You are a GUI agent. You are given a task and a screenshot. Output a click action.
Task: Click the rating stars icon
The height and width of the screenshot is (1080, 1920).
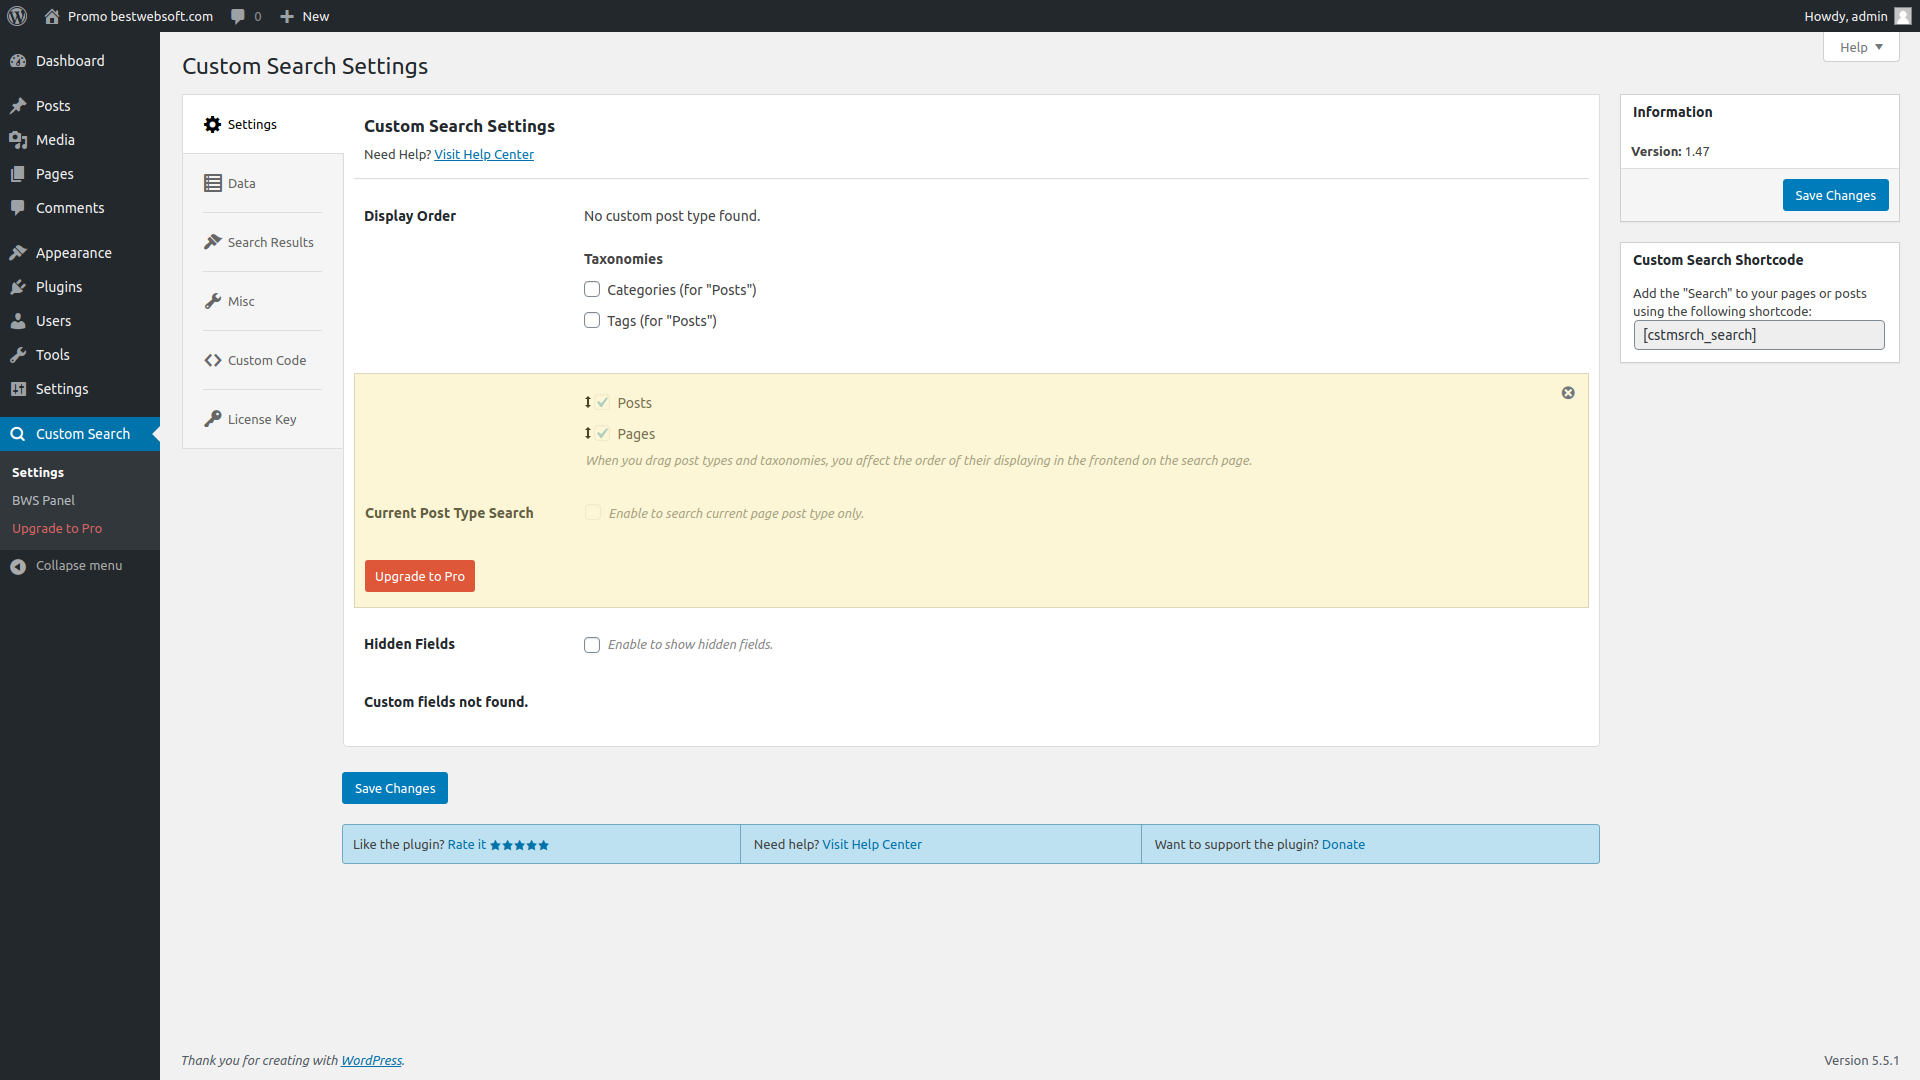(x=519, y=845)
